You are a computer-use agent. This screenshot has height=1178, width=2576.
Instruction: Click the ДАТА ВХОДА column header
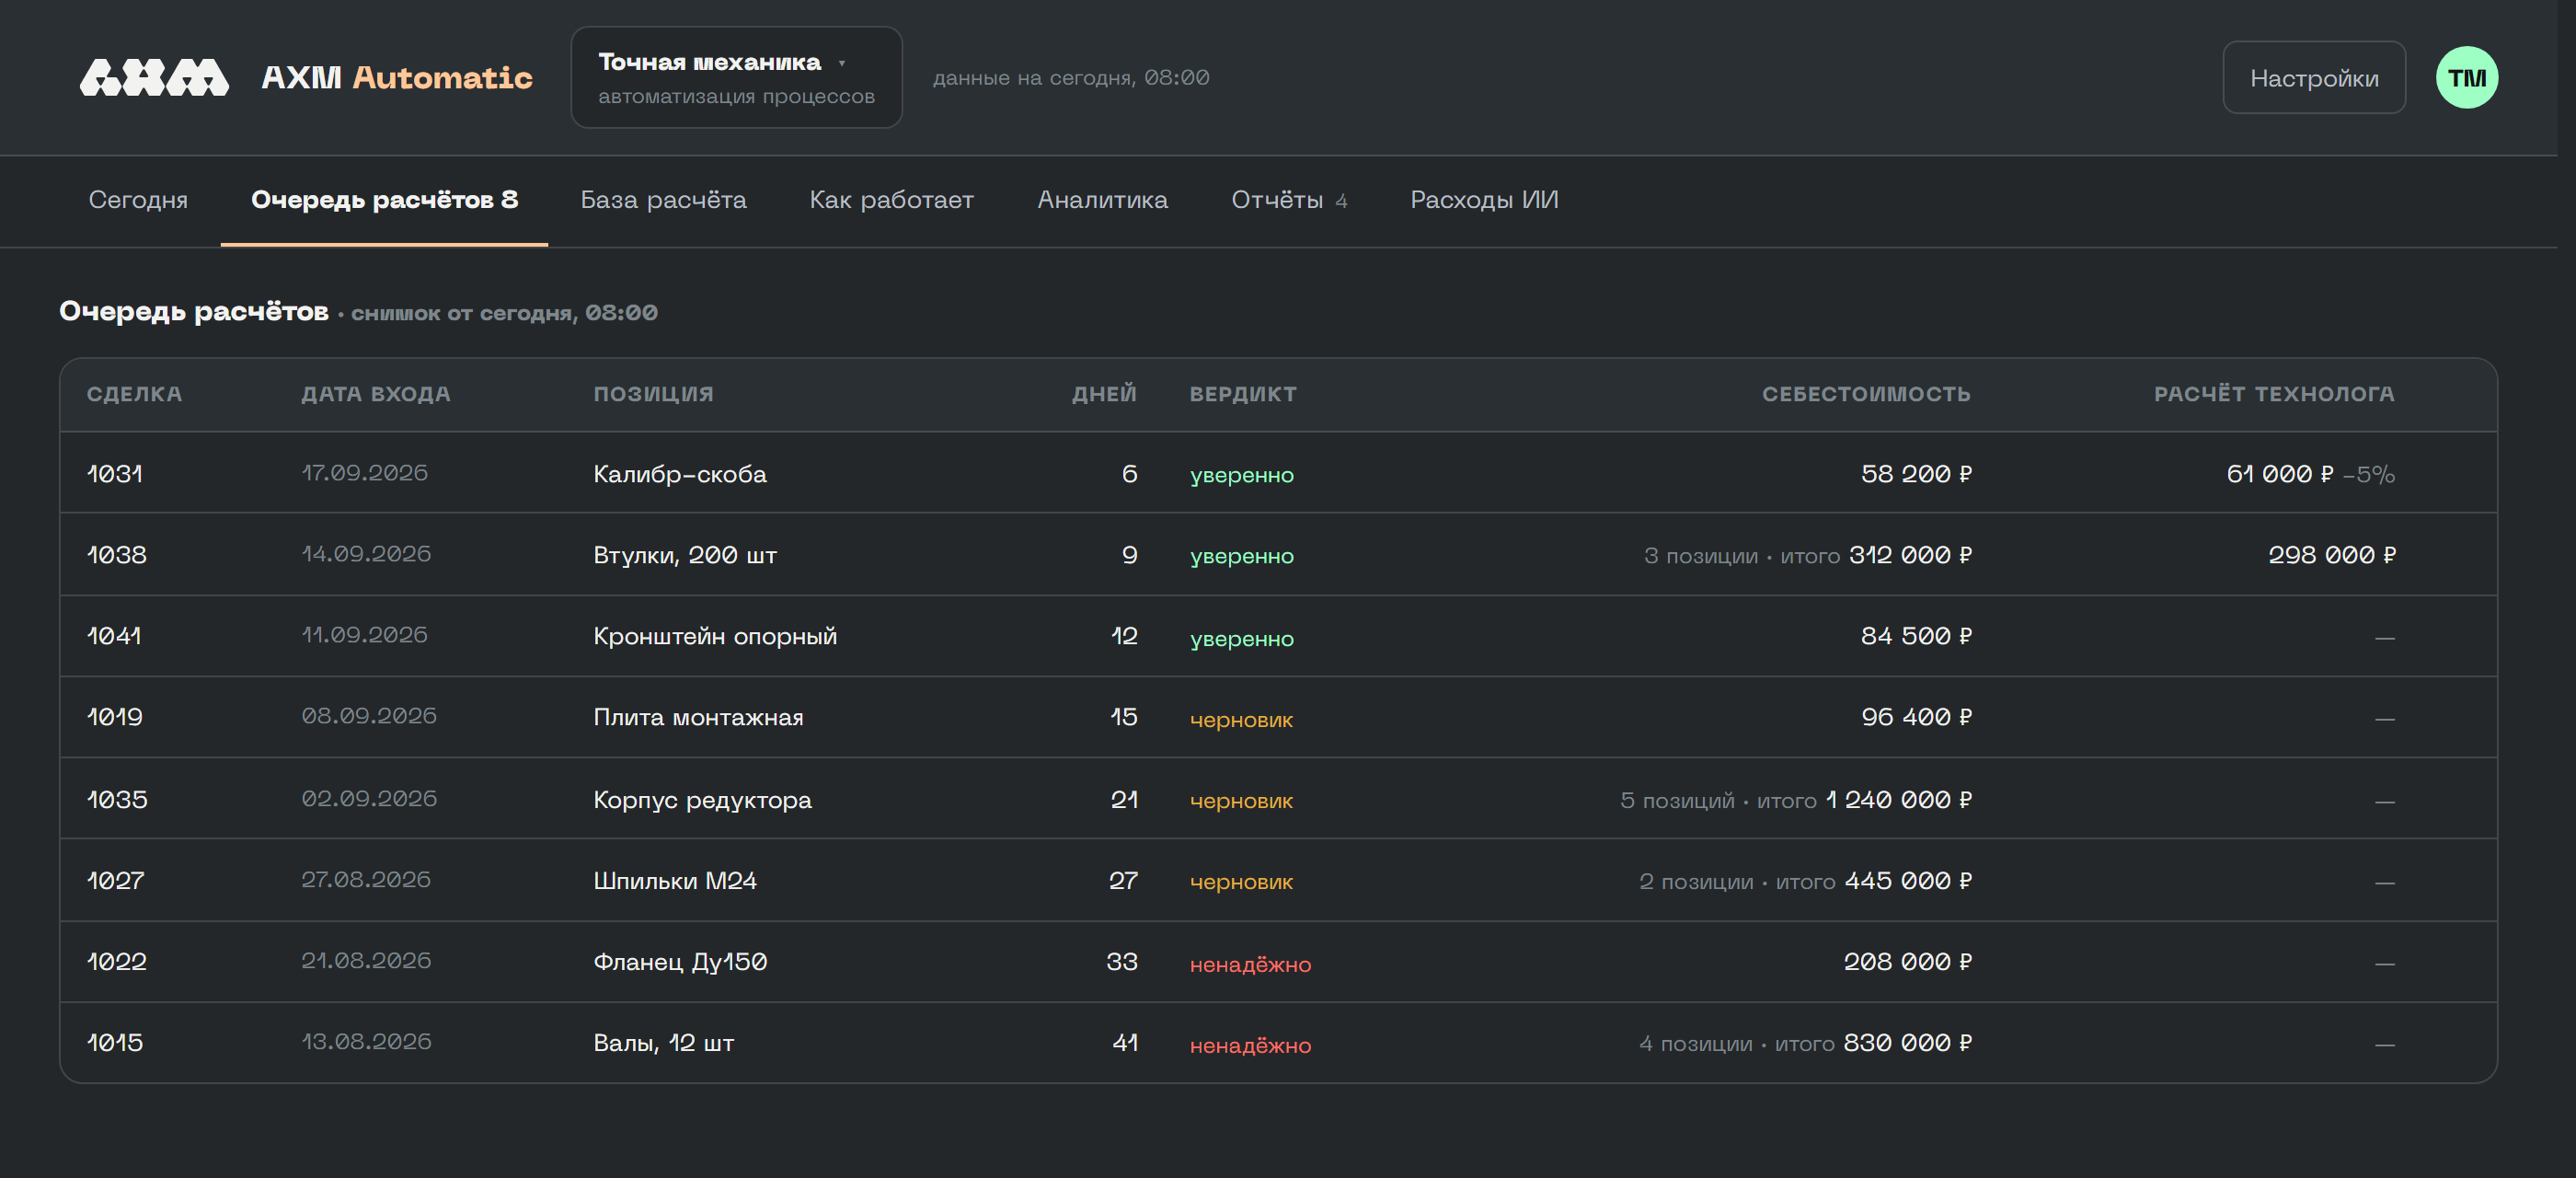pyautogui.click(x=376, y=394)
